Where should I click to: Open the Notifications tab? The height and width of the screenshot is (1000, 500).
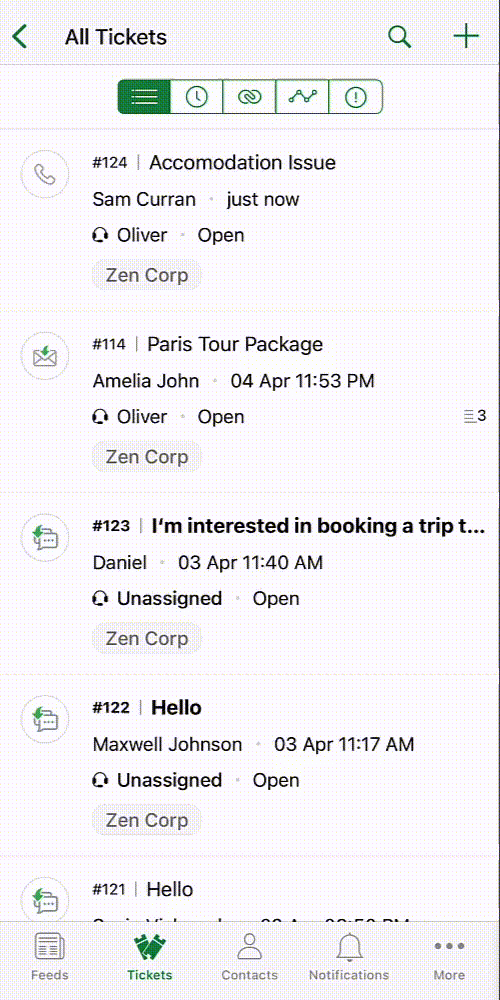(349, 958)
